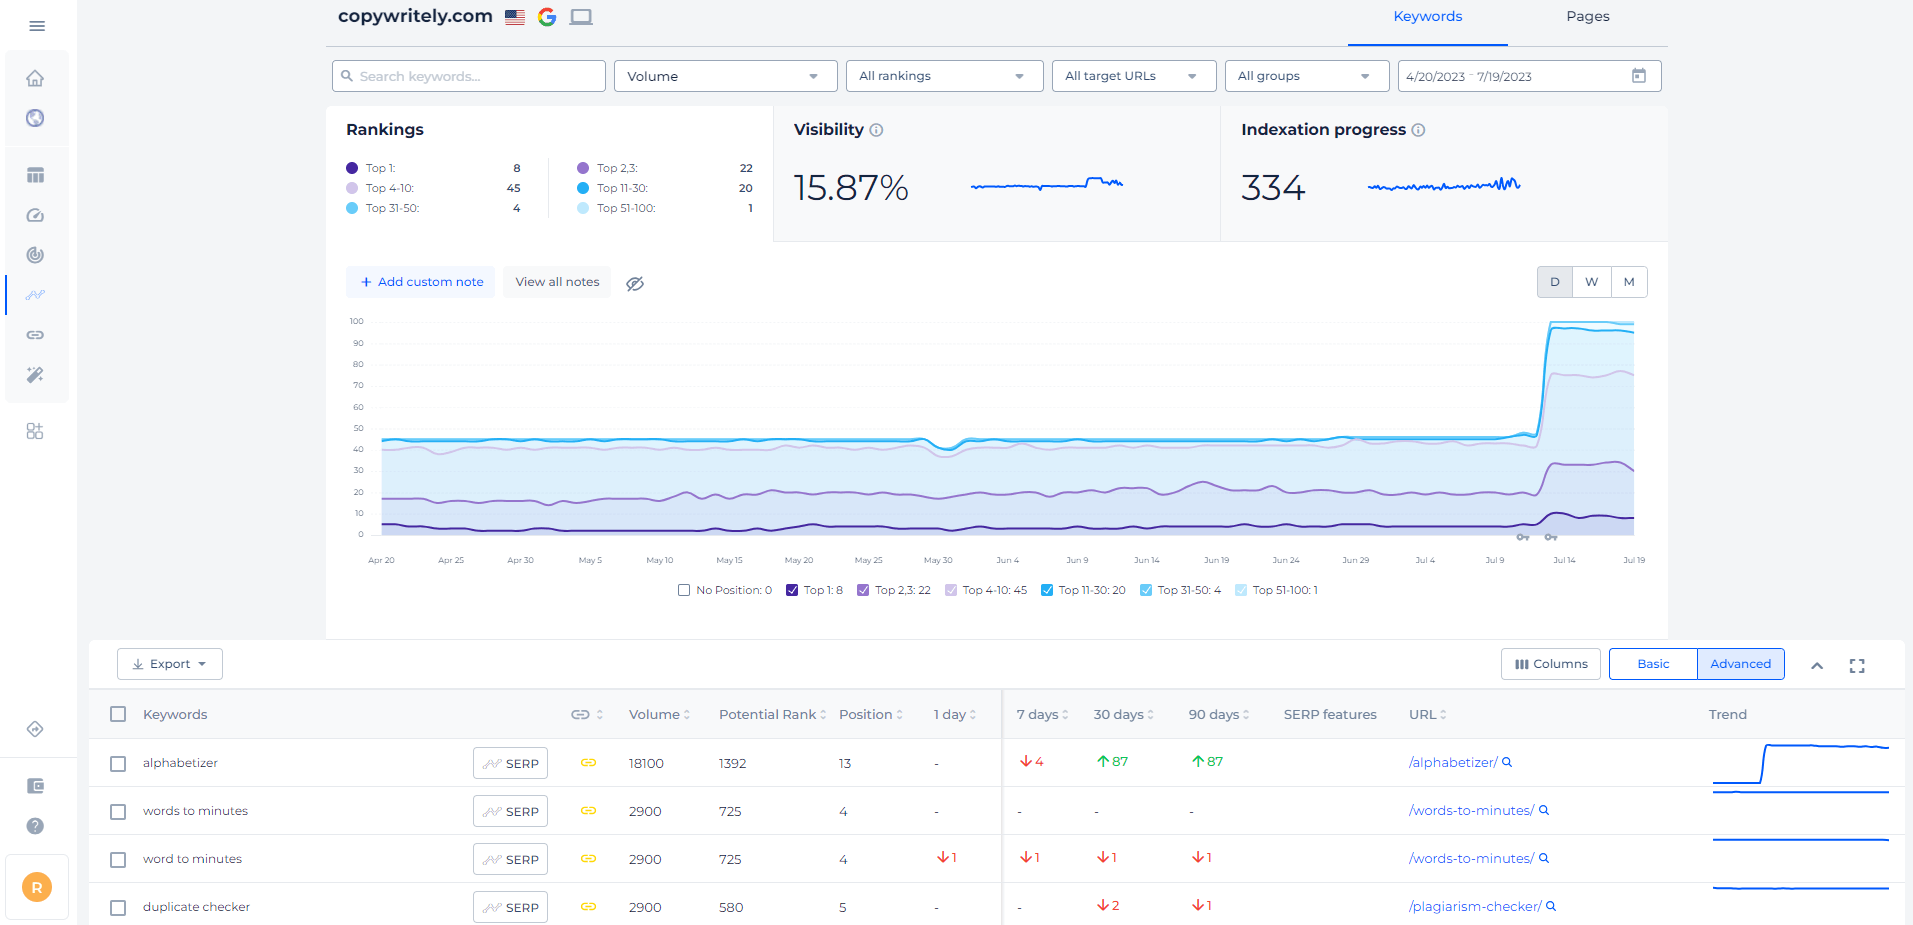Sort by Potential Rank column

click(772, 714)
